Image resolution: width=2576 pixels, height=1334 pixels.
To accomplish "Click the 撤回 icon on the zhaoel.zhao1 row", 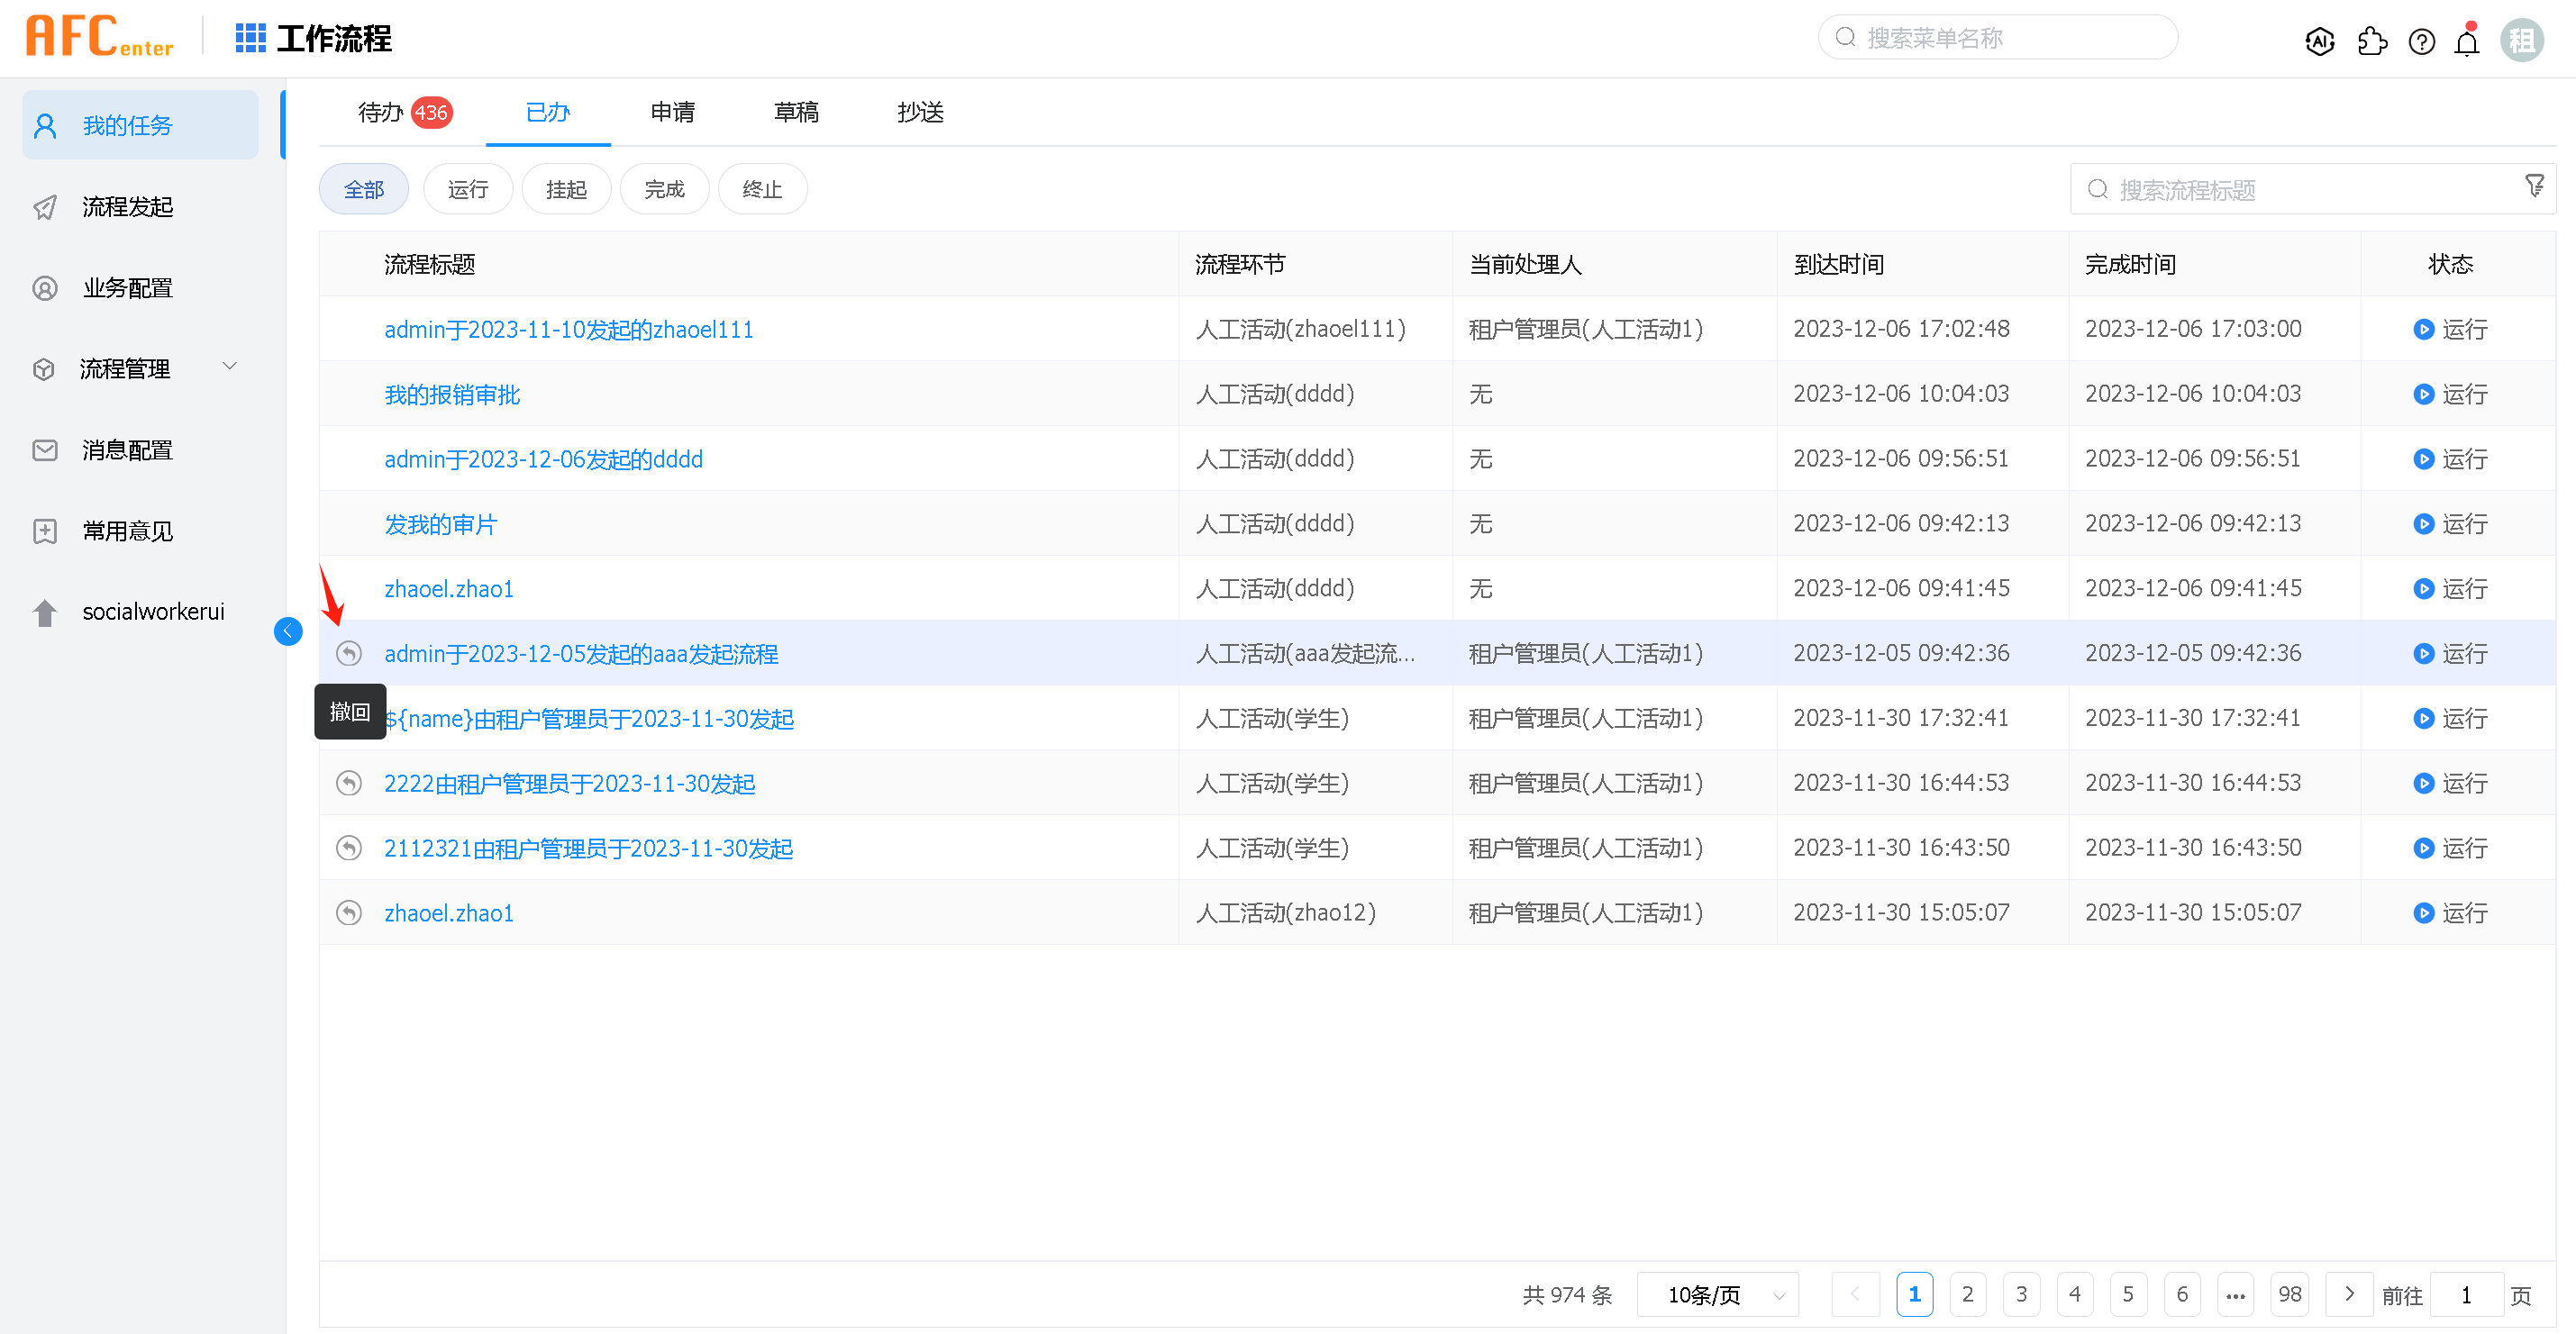I will click(348, 912).
